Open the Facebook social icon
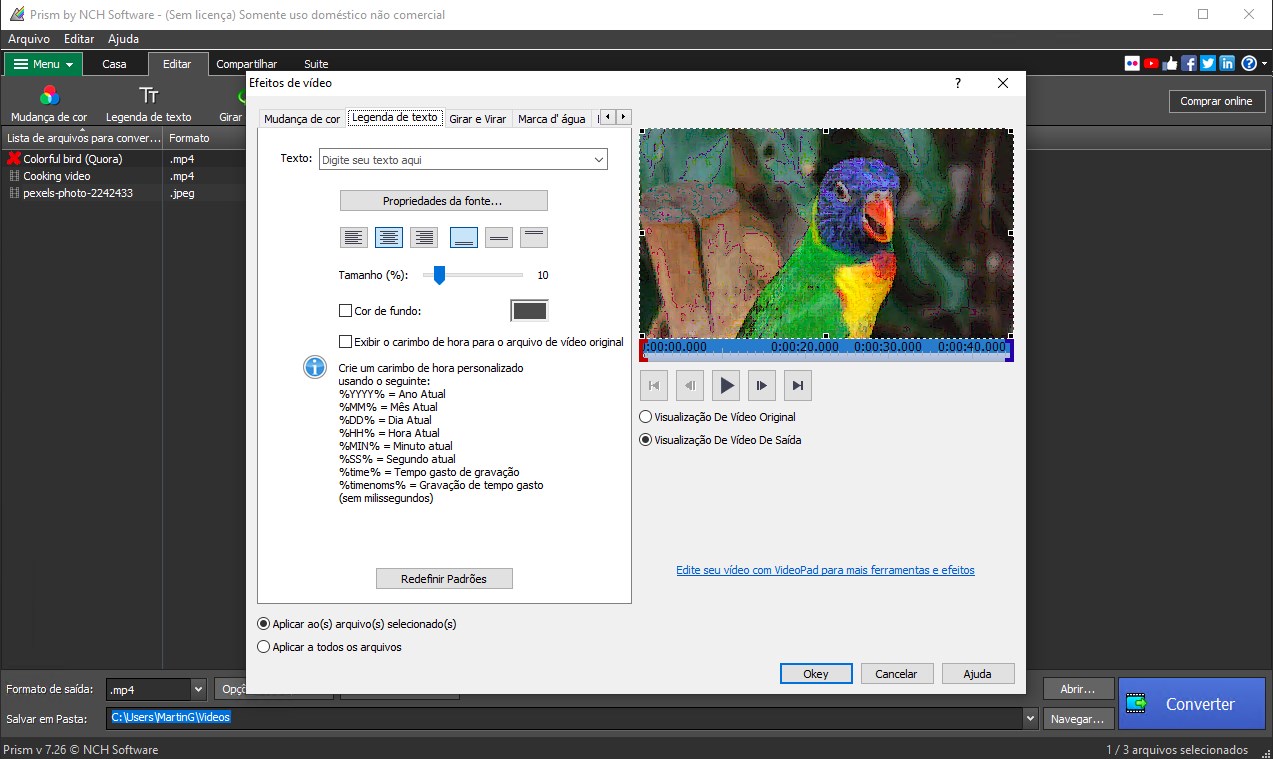Screen dimensions: 1273x759 tap(1189, 63)
